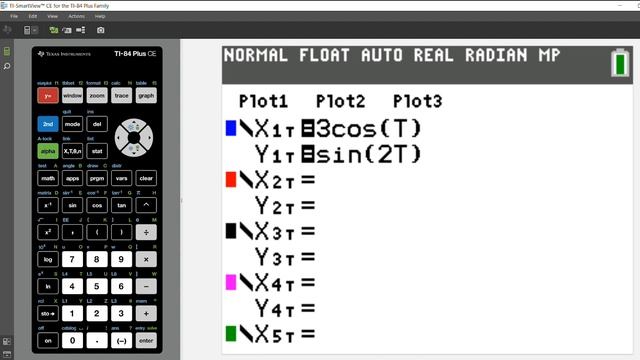Click the white calculator-and-screen toolbar icon
Screen dimensions: 640x360
coord(67,30)
